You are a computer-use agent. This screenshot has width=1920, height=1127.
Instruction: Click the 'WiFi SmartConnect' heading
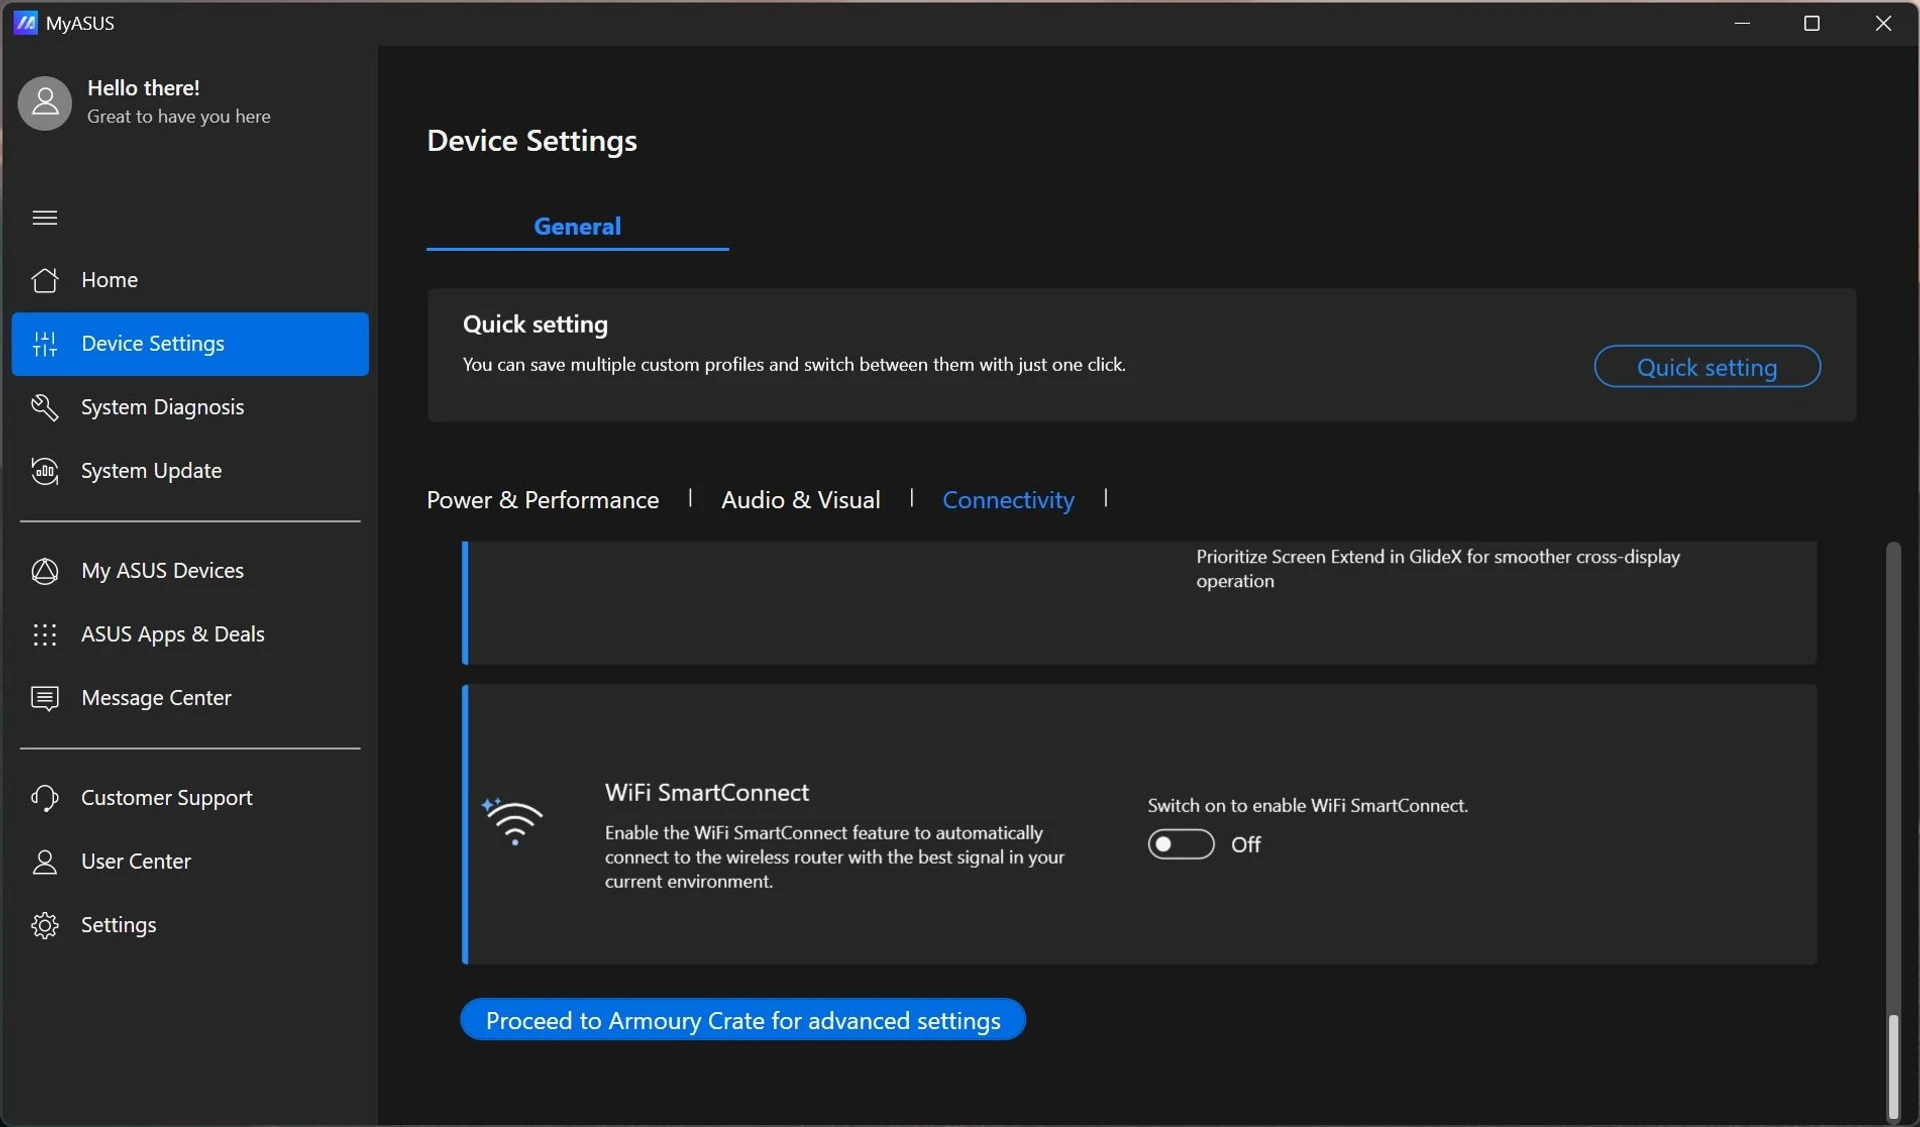pos(707,793)
